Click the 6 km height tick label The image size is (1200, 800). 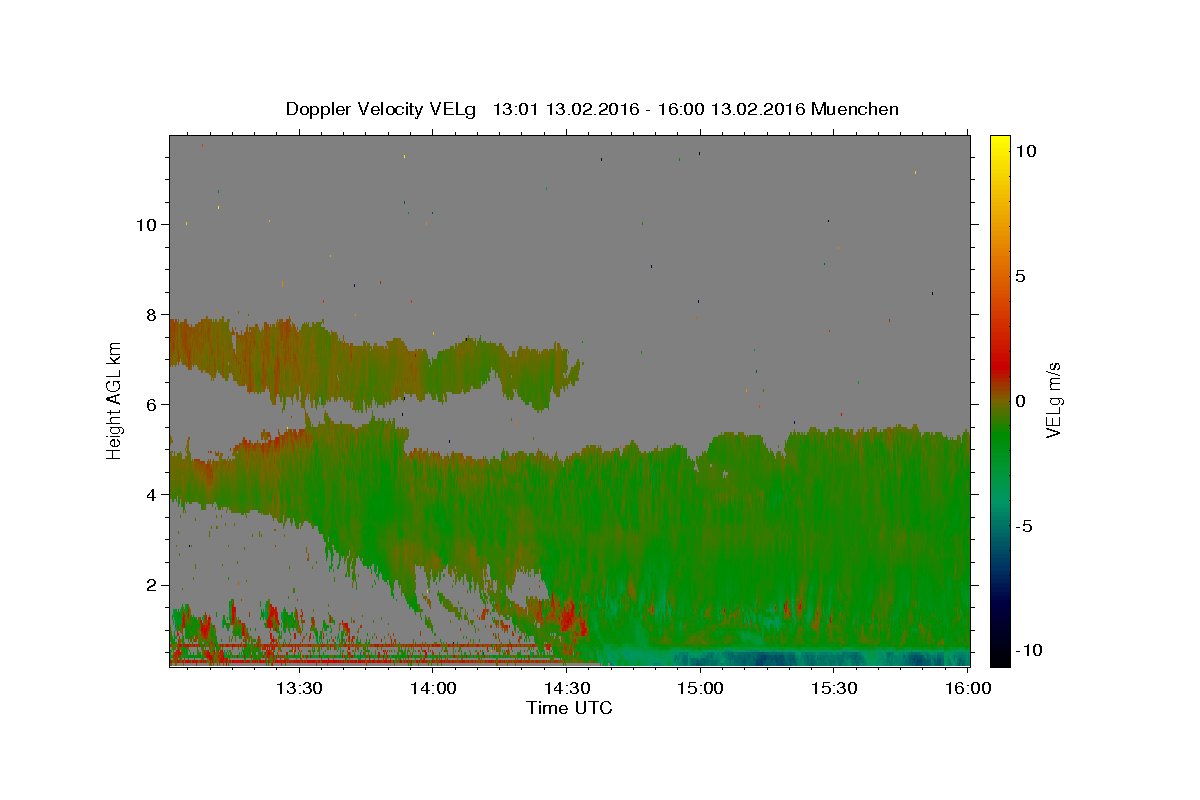pos(152,404)
